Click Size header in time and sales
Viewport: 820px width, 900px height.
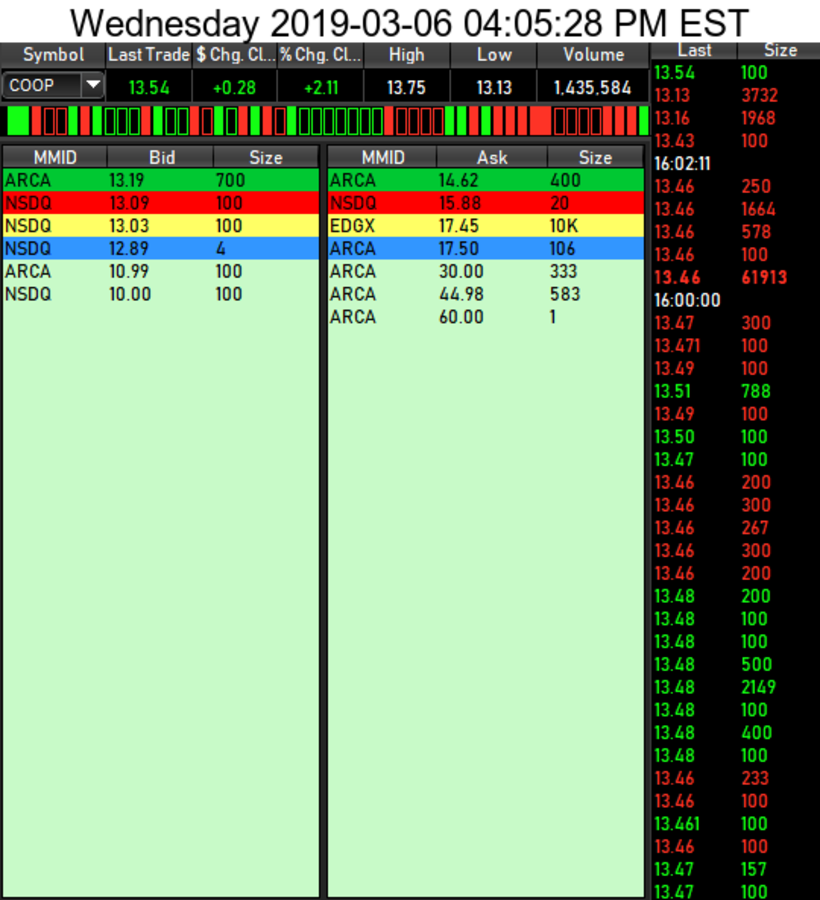[x=780, y=51]
